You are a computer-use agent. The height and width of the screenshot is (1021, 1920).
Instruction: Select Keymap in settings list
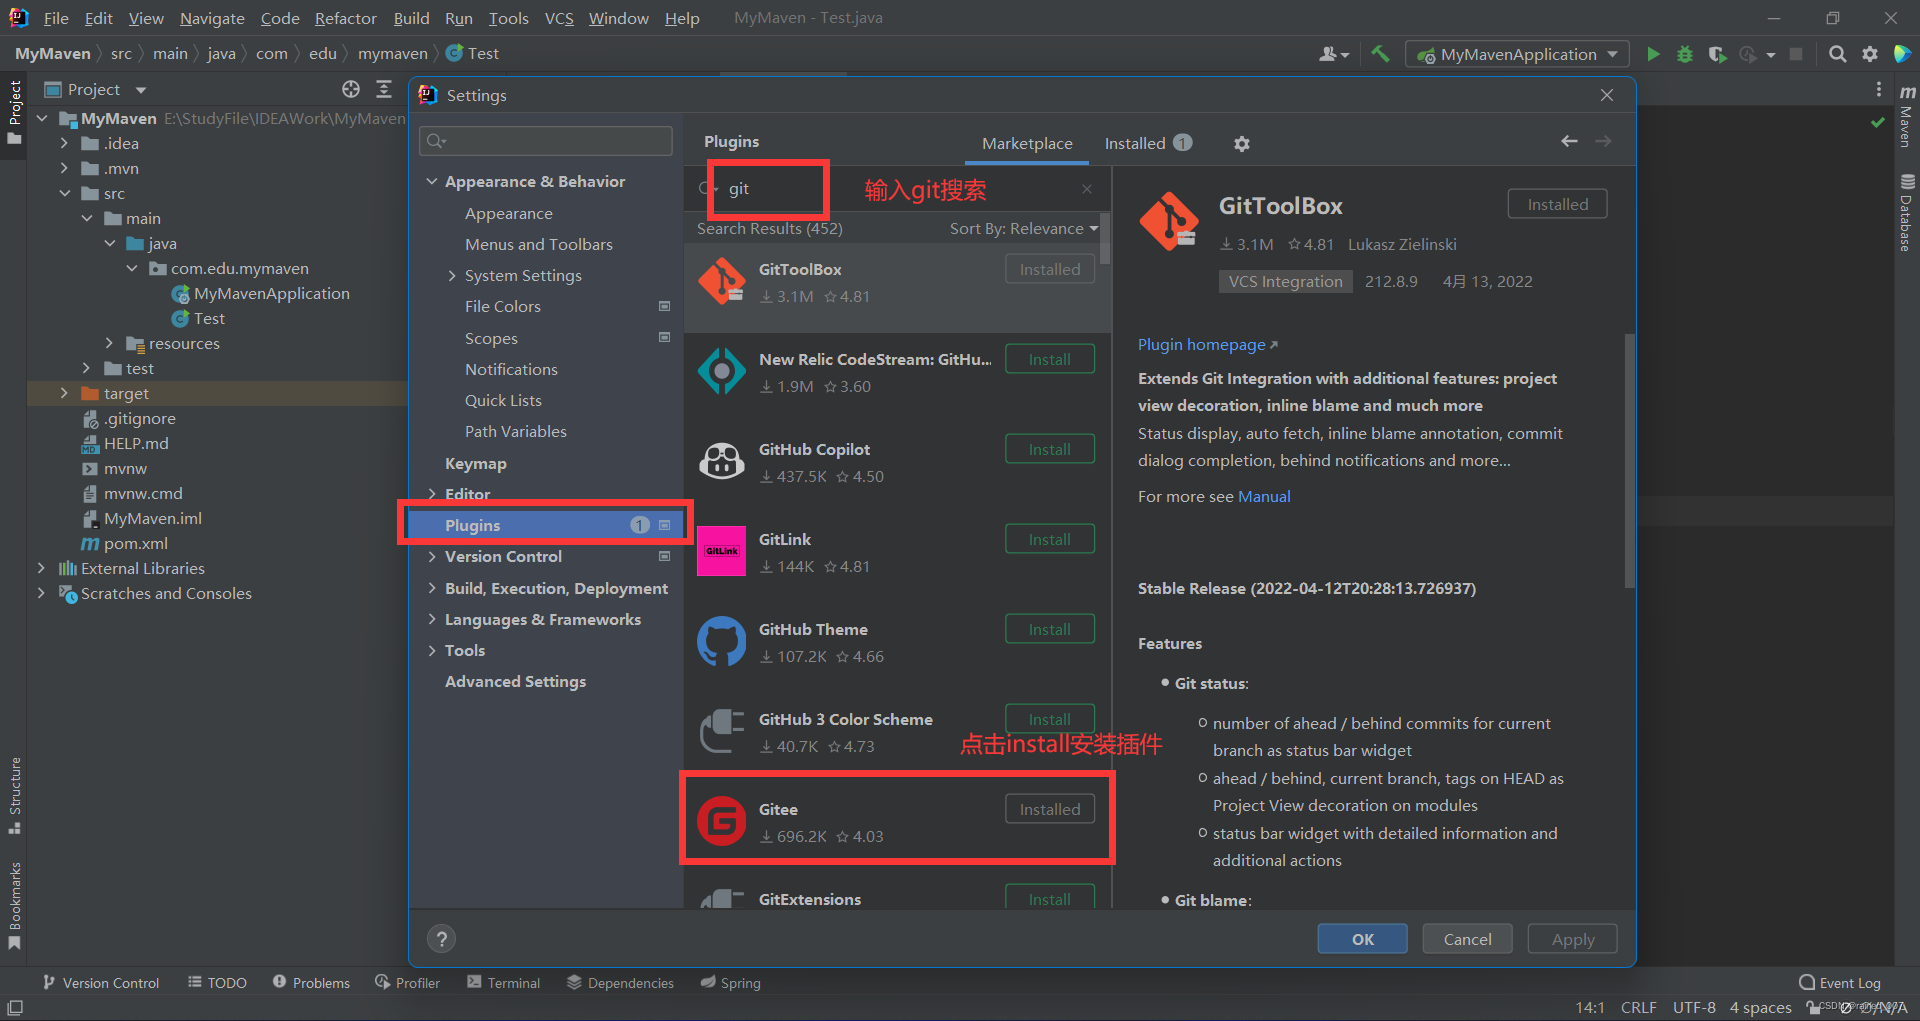click(x=476, y=464)
